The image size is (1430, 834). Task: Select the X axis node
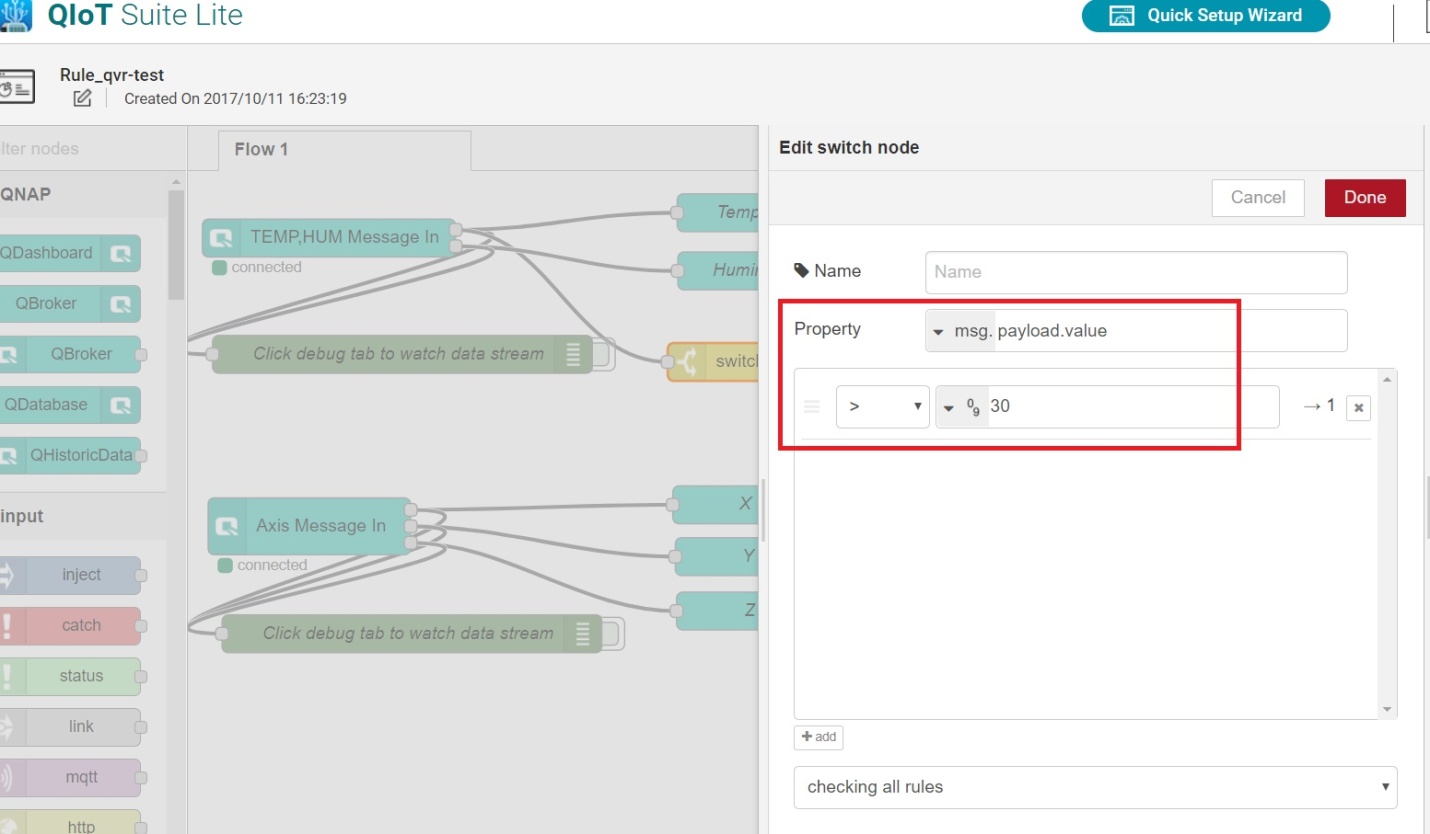(x=716, y=505)
